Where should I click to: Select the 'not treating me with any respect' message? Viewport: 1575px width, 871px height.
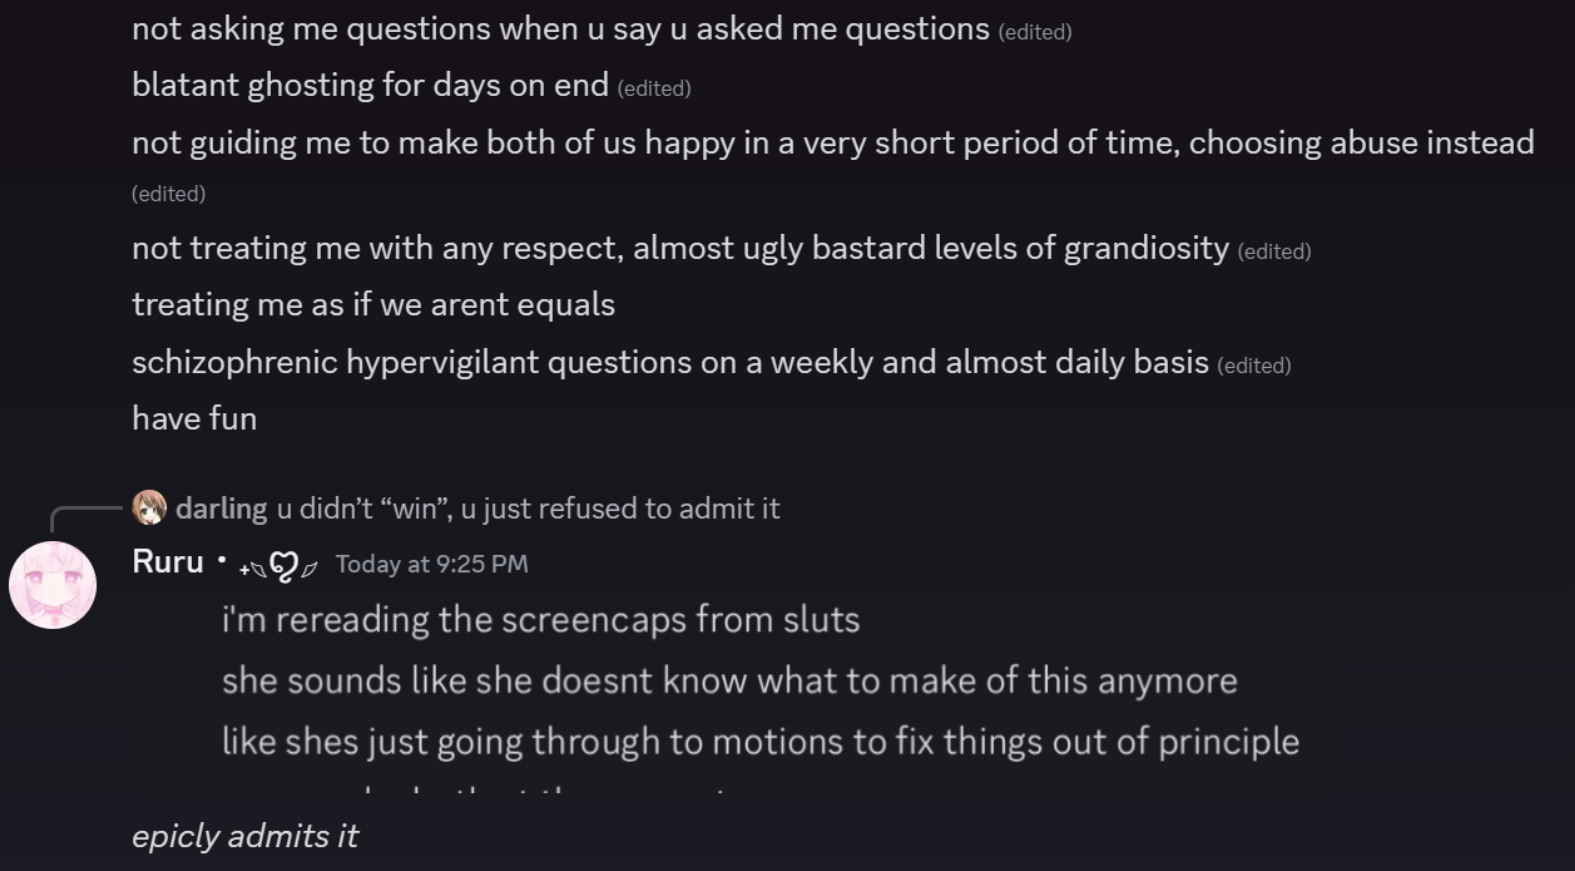[x=680, y=248]
